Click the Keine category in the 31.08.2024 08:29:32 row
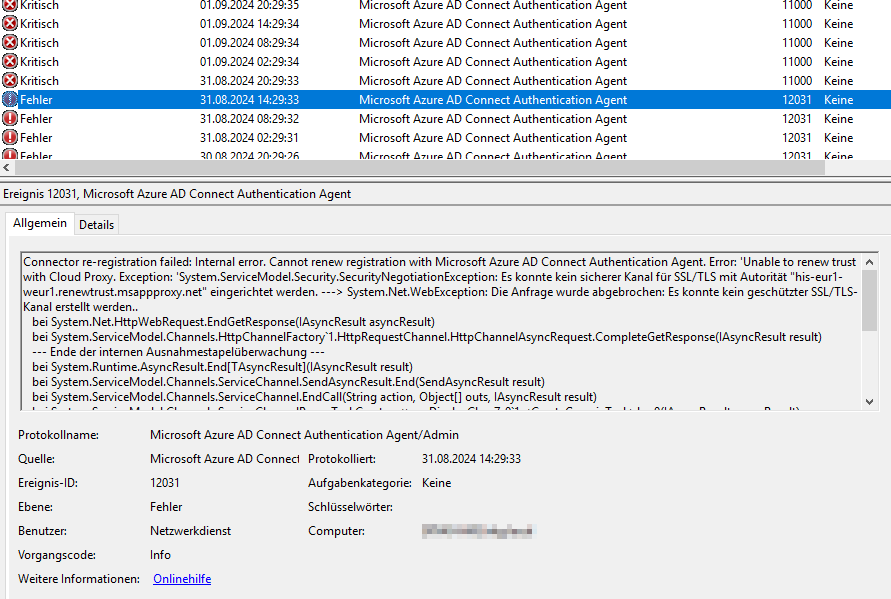 tap(839, 119)
